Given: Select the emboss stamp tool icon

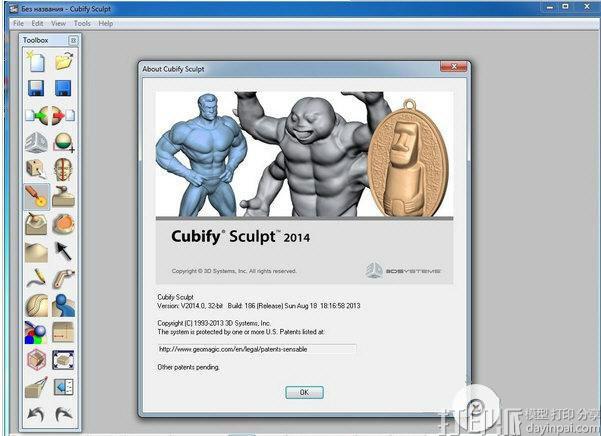Looking at the screenshot, I should [x=64, y=197].
